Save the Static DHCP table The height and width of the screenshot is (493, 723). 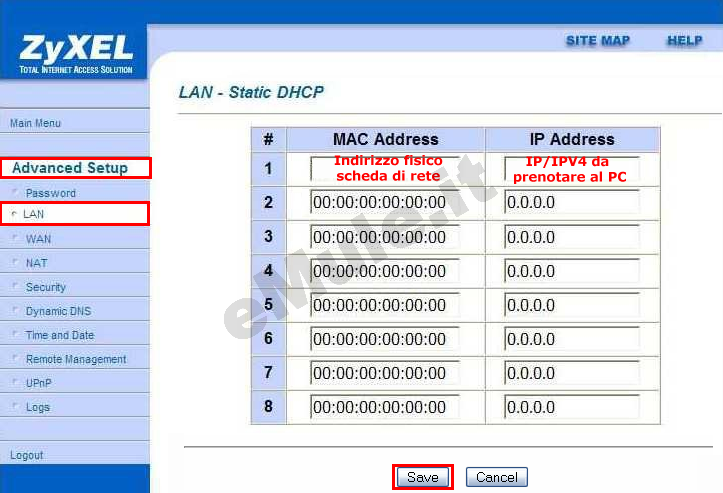pyautogui.click(x=423, y=477)
